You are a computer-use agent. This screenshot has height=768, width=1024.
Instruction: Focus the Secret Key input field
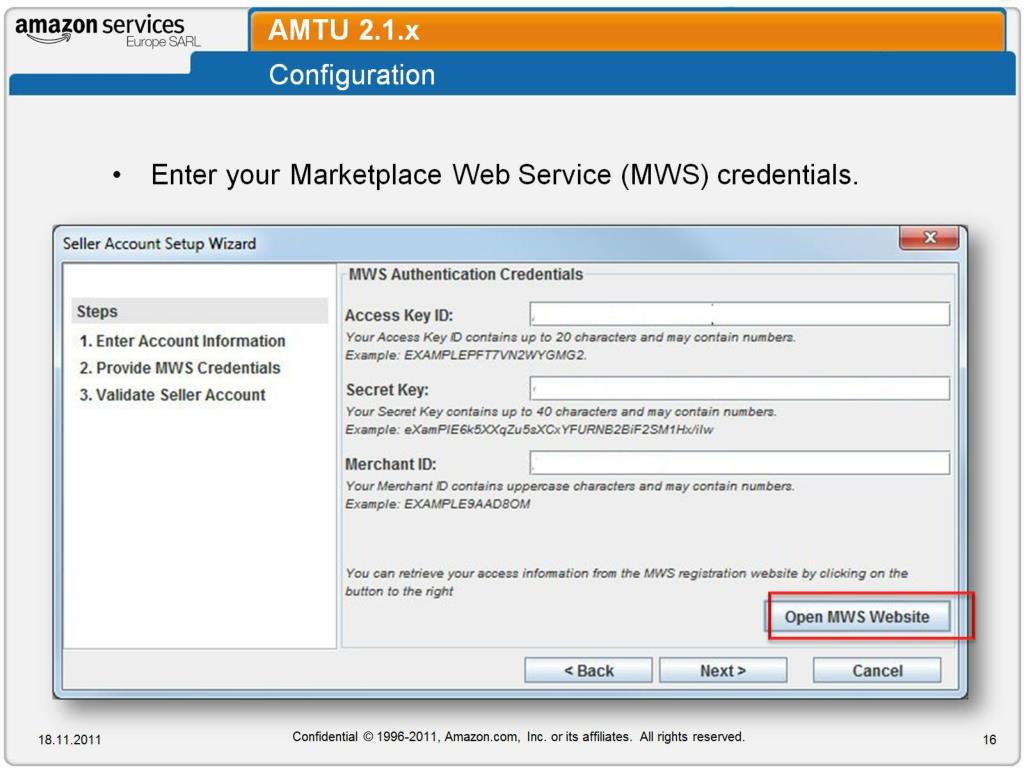(739, 388)
